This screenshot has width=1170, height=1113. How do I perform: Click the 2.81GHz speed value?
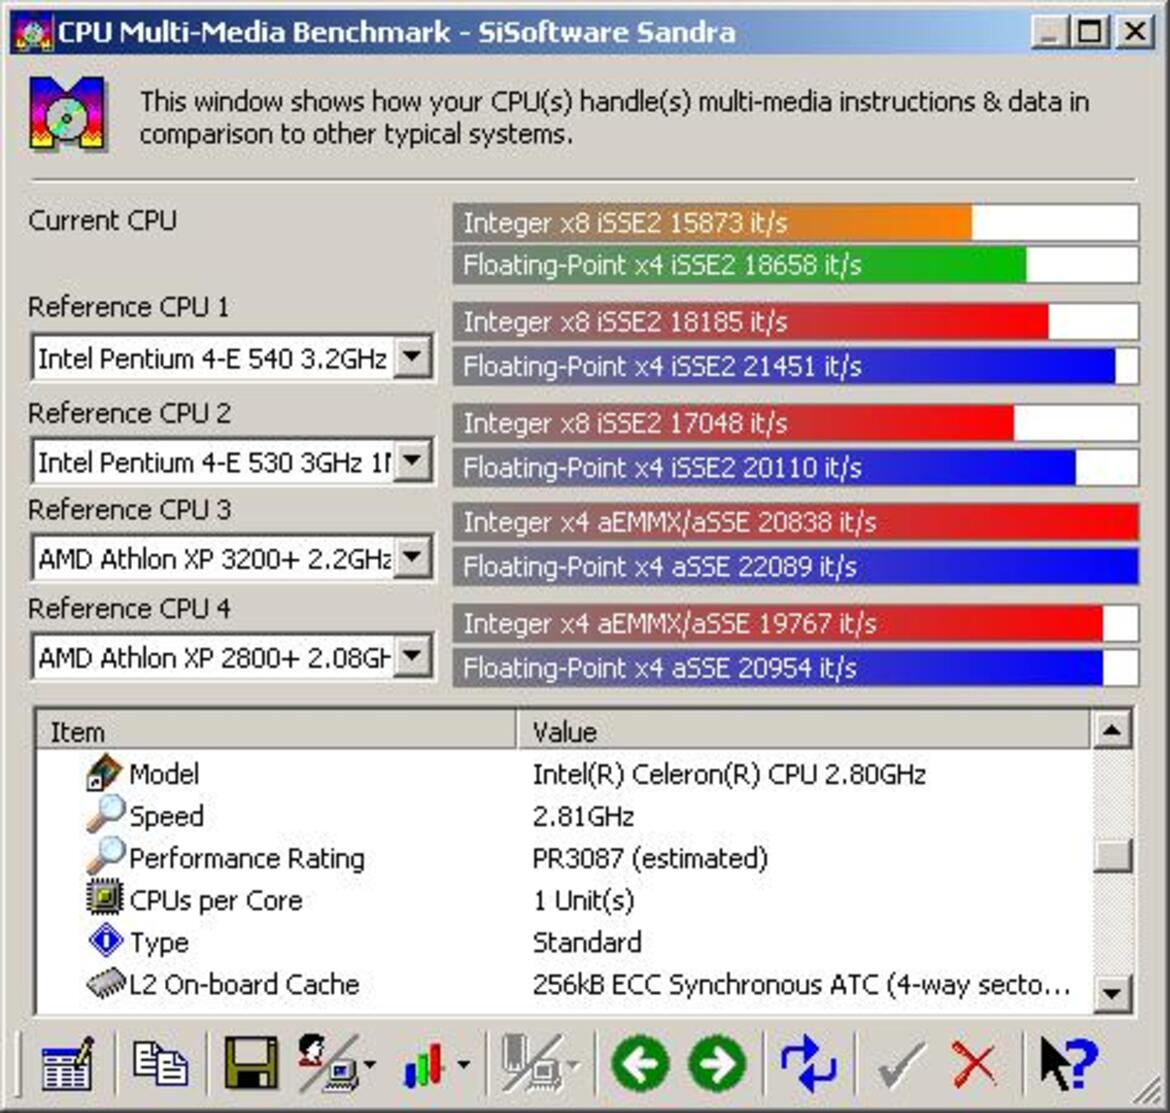coord(583,816)
